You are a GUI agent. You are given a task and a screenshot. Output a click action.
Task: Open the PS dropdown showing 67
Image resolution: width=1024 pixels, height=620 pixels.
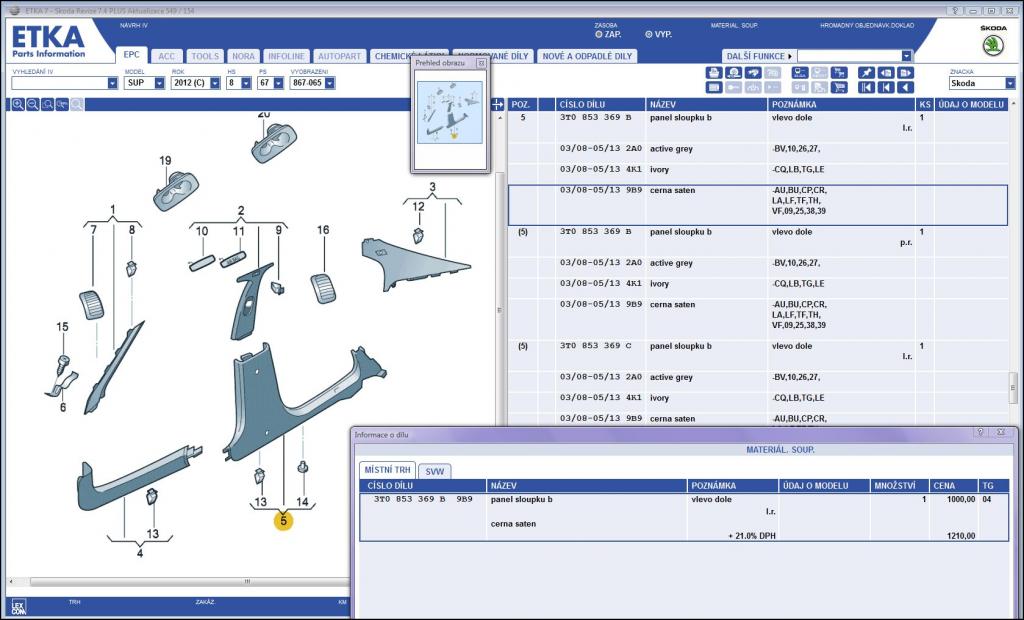click(279, 84)
